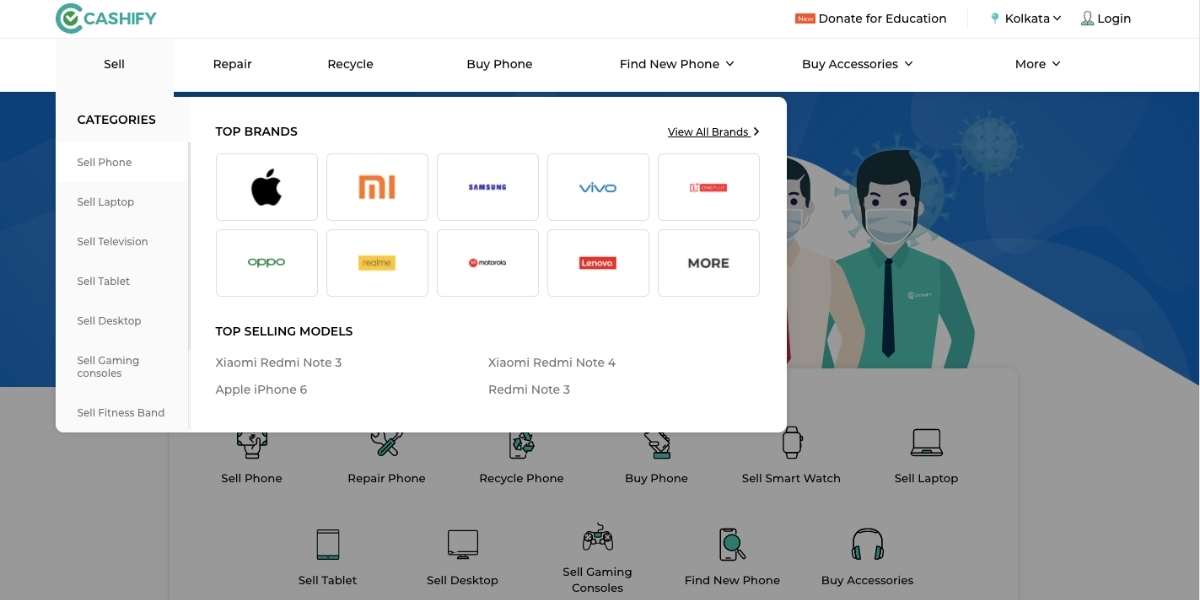The image size is (1200, 600).
Task: Select the Vivo brand logo
Action: (598, 187)
